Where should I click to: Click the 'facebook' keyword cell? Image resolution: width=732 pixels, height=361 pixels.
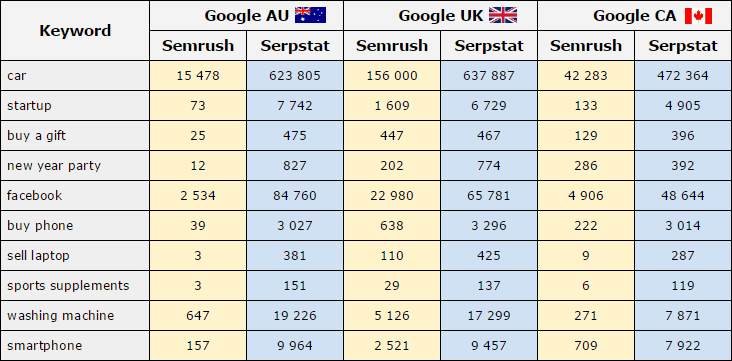75,196
